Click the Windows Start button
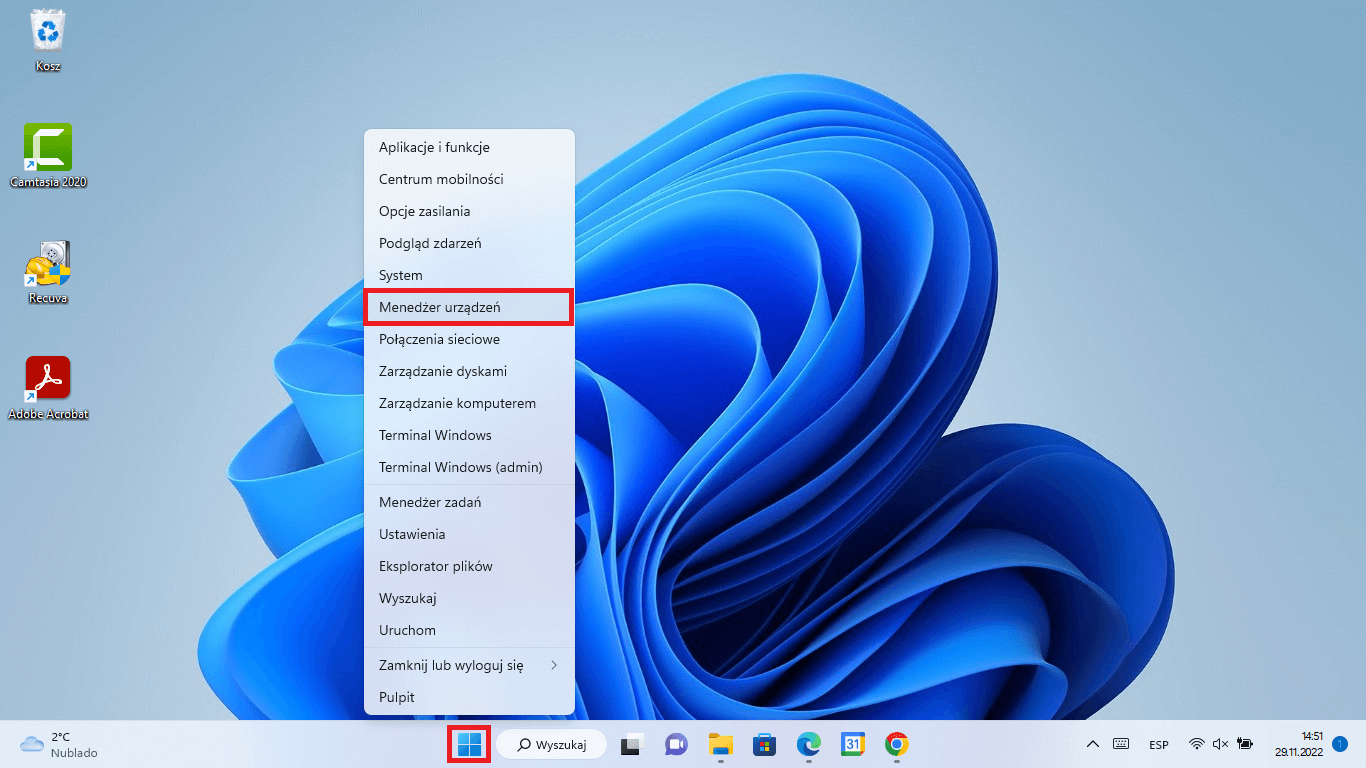This screenshot has width=1366, height=768. click(469, 744)
